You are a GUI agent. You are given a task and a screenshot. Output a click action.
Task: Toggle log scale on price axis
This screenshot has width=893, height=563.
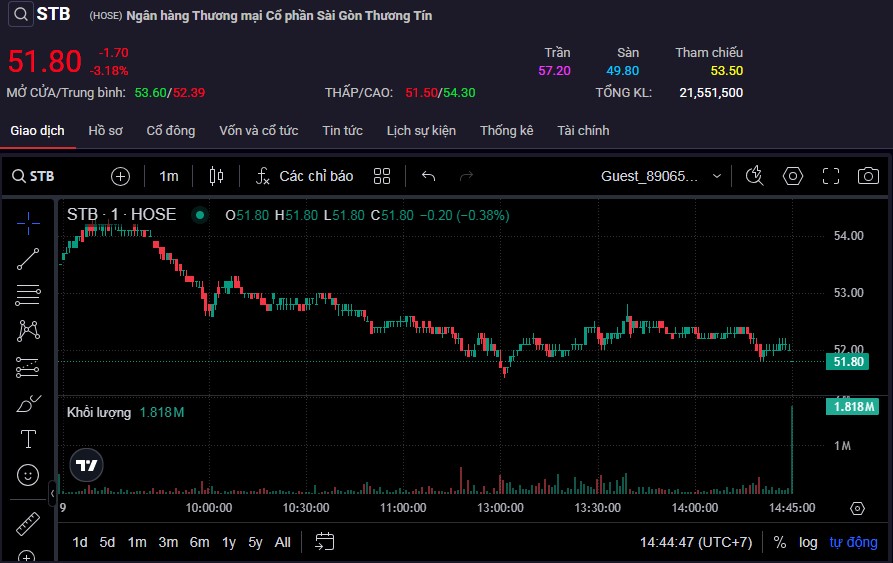(x=808, y=542)
